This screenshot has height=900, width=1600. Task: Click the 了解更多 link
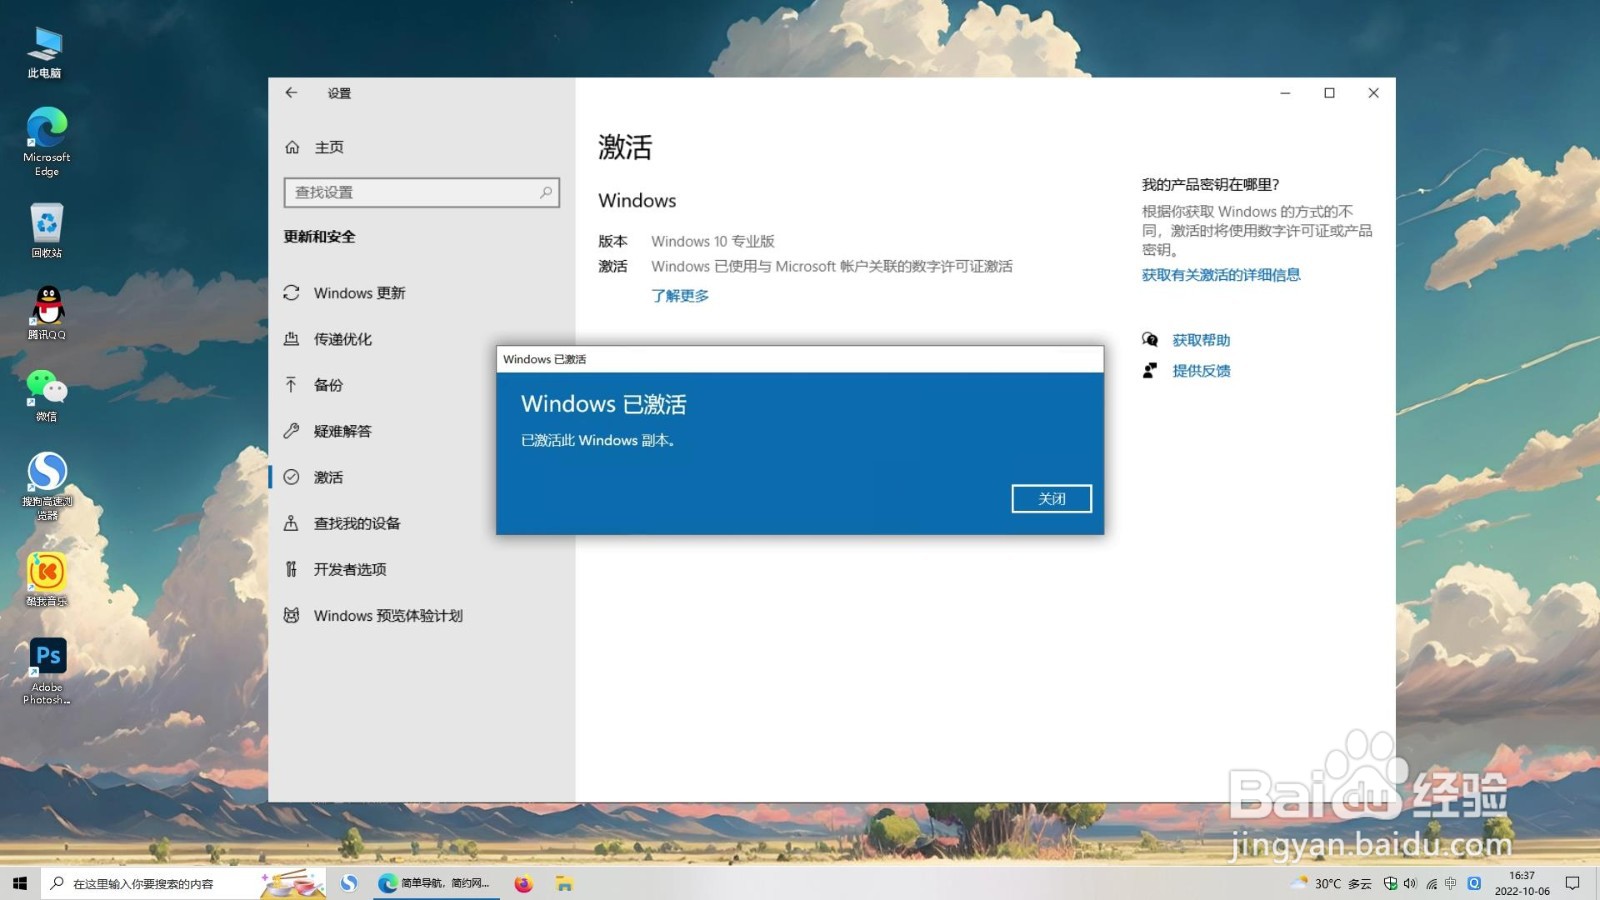(x=680, y=295)
